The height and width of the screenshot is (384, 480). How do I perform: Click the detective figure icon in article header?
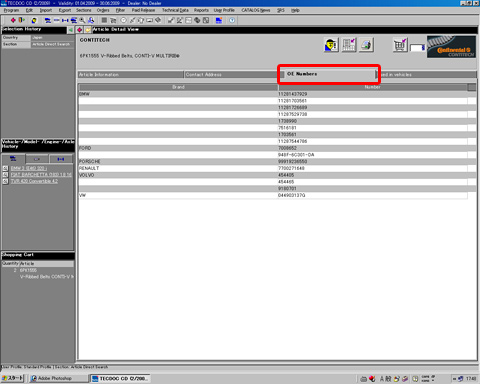pos(331,45)
